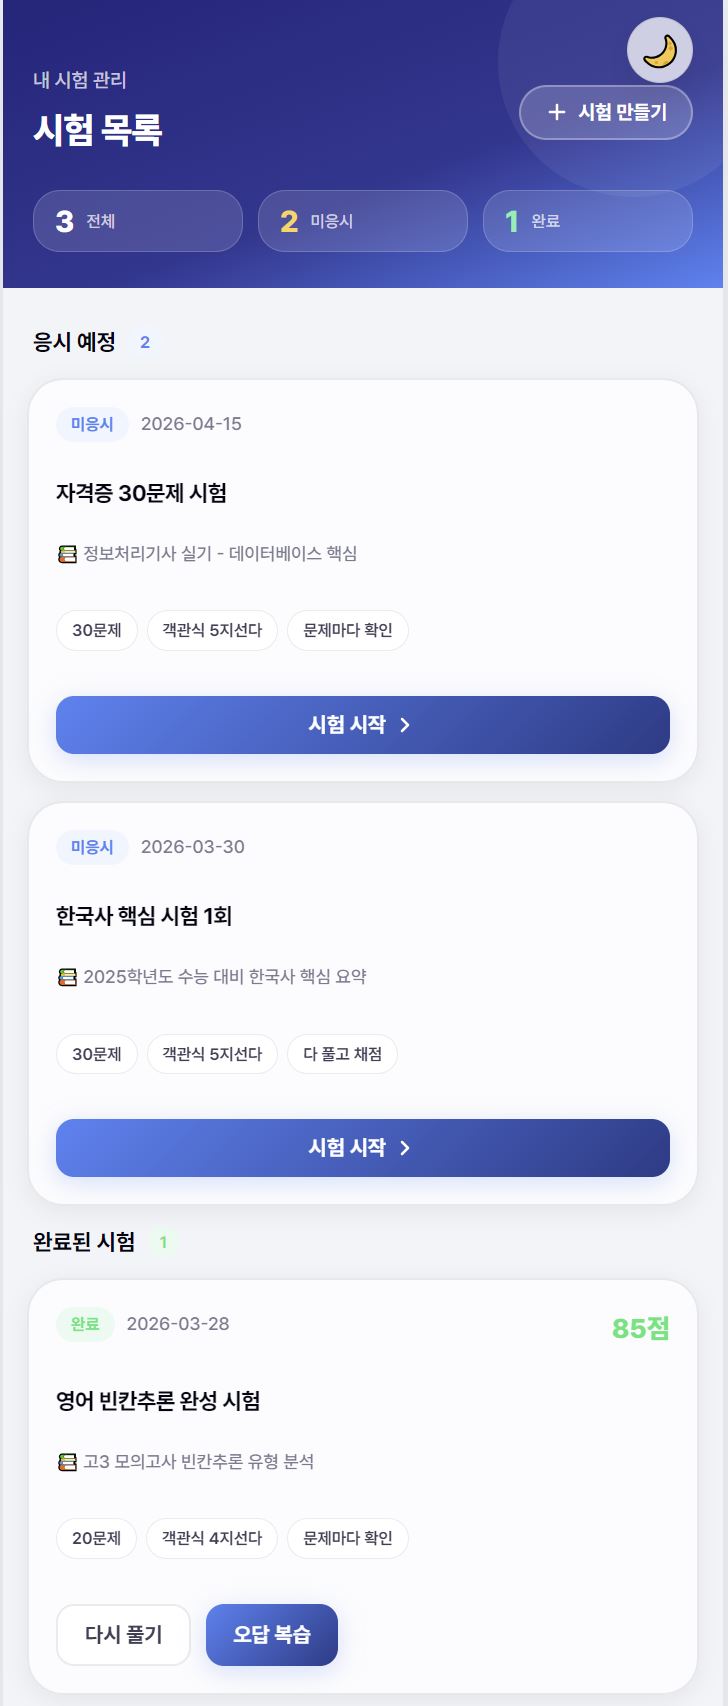Click the 85점 score label
This screenshot has width=728, height=1706.
[x=640, y=1328]
